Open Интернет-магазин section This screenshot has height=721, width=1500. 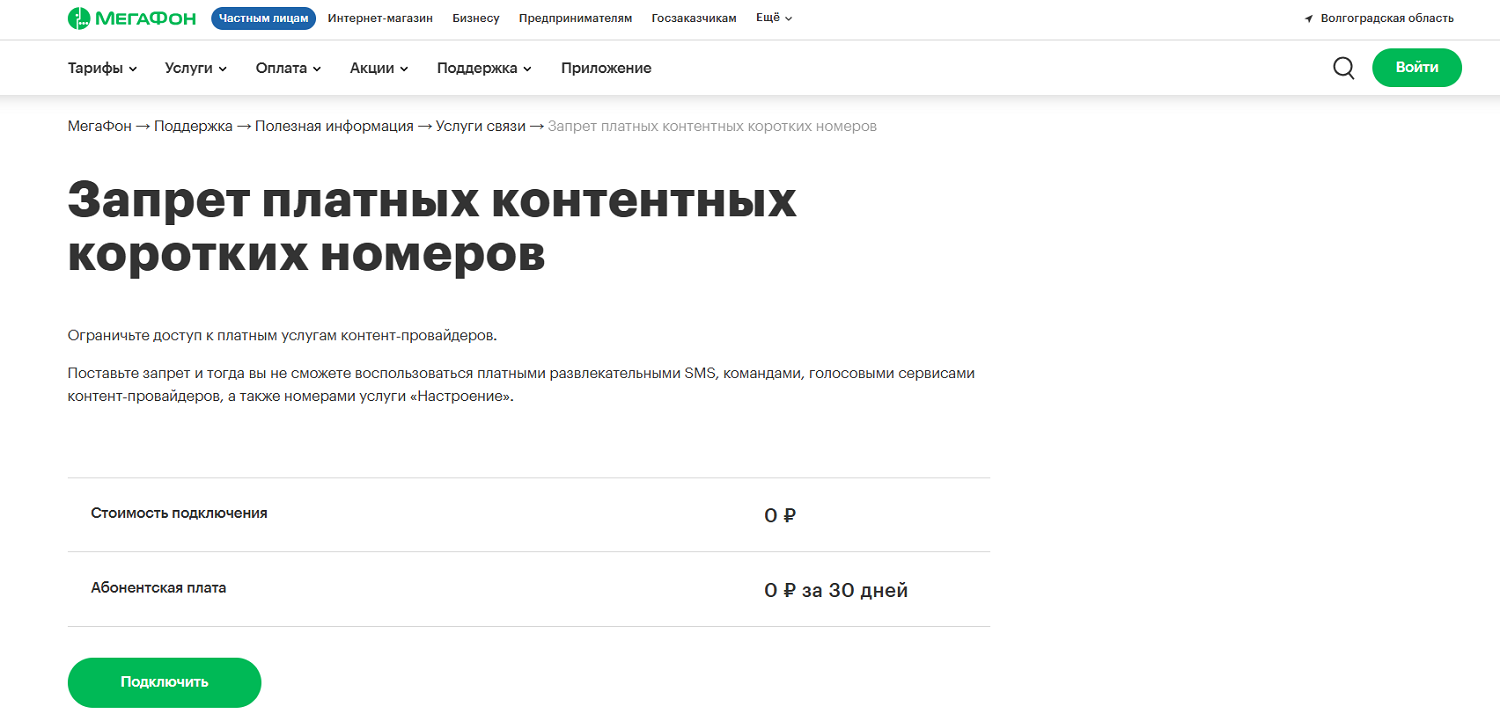(380, 18)
